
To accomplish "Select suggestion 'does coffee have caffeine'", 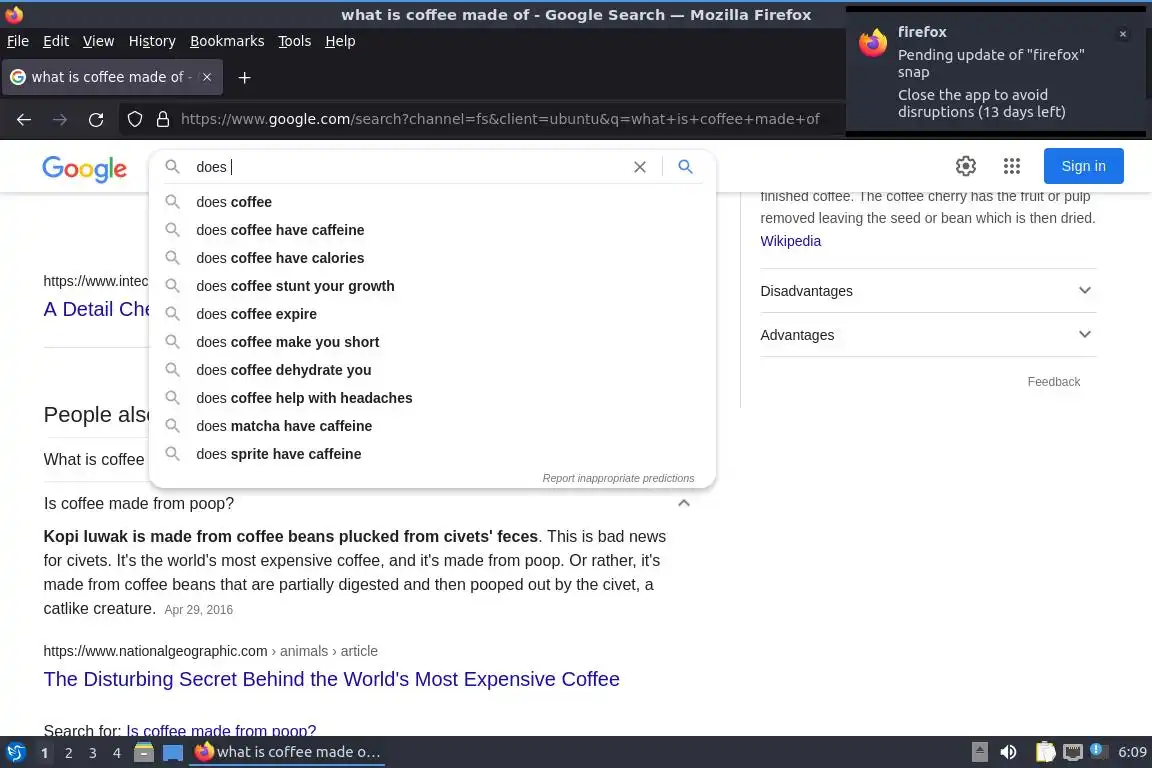I will point(432,230).
